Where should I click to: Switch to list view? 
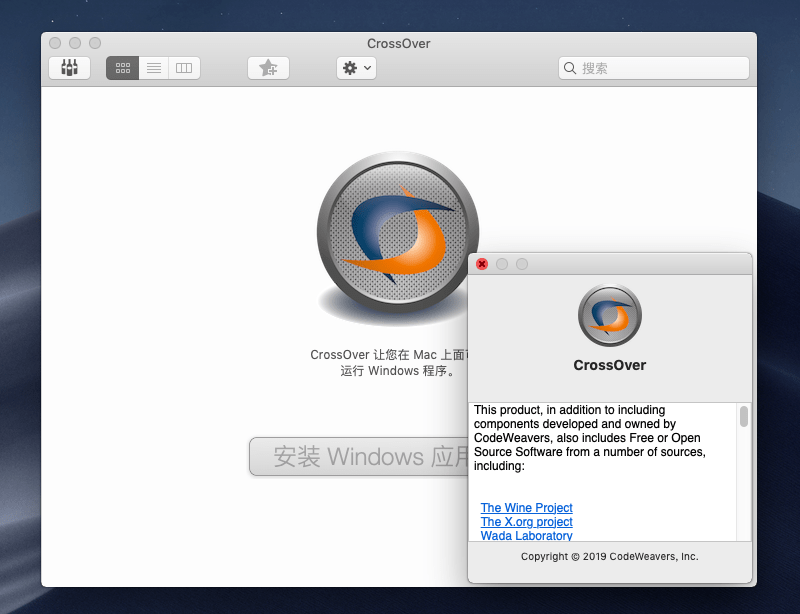pyautogui.click(x=154, y=68)
